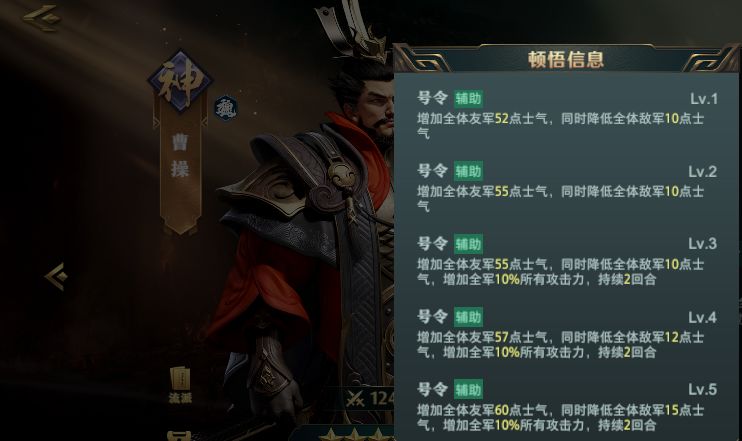
Task: Select the Lv.3 号令 skill title
Action: (432, 244)
